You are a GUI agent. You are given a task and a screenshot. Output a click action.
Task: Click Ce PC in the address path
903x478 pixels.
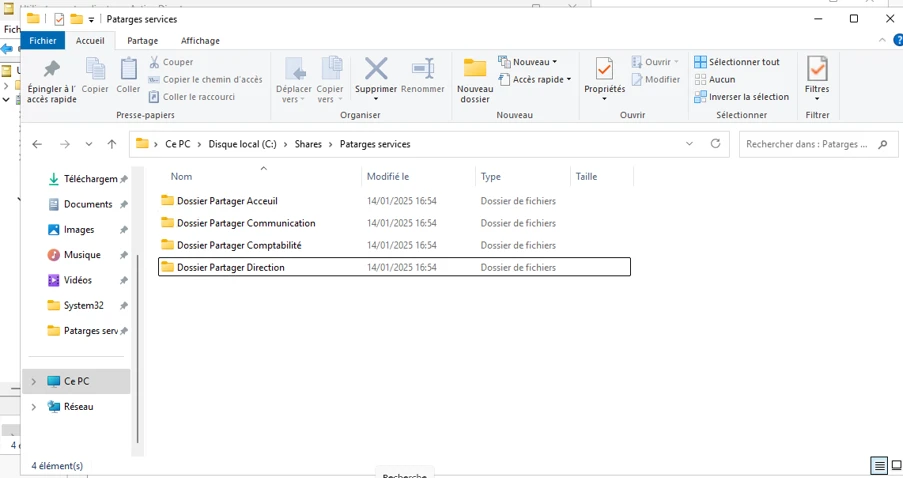pos(177,144)
